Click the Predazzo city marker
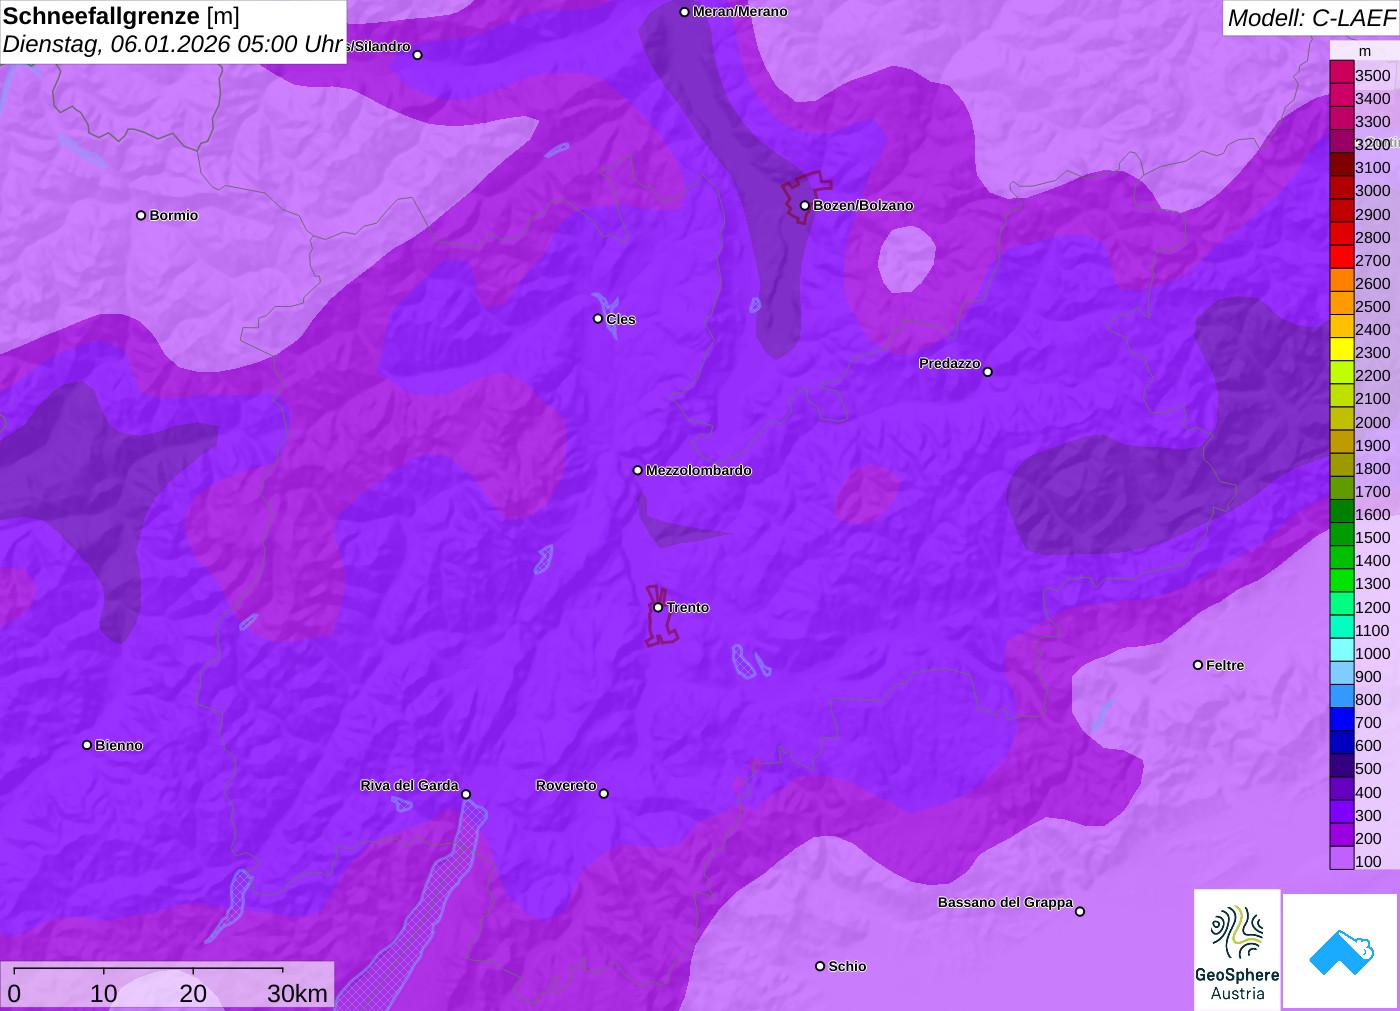Viewport: 1400px width, 1011px height. pos(988,372)
